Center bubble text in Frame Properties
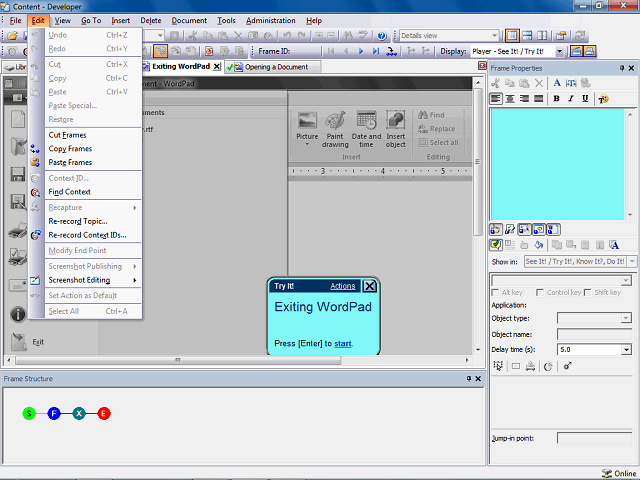The height and width of the screenshot is (480, 640). click(x=510, y=98)
